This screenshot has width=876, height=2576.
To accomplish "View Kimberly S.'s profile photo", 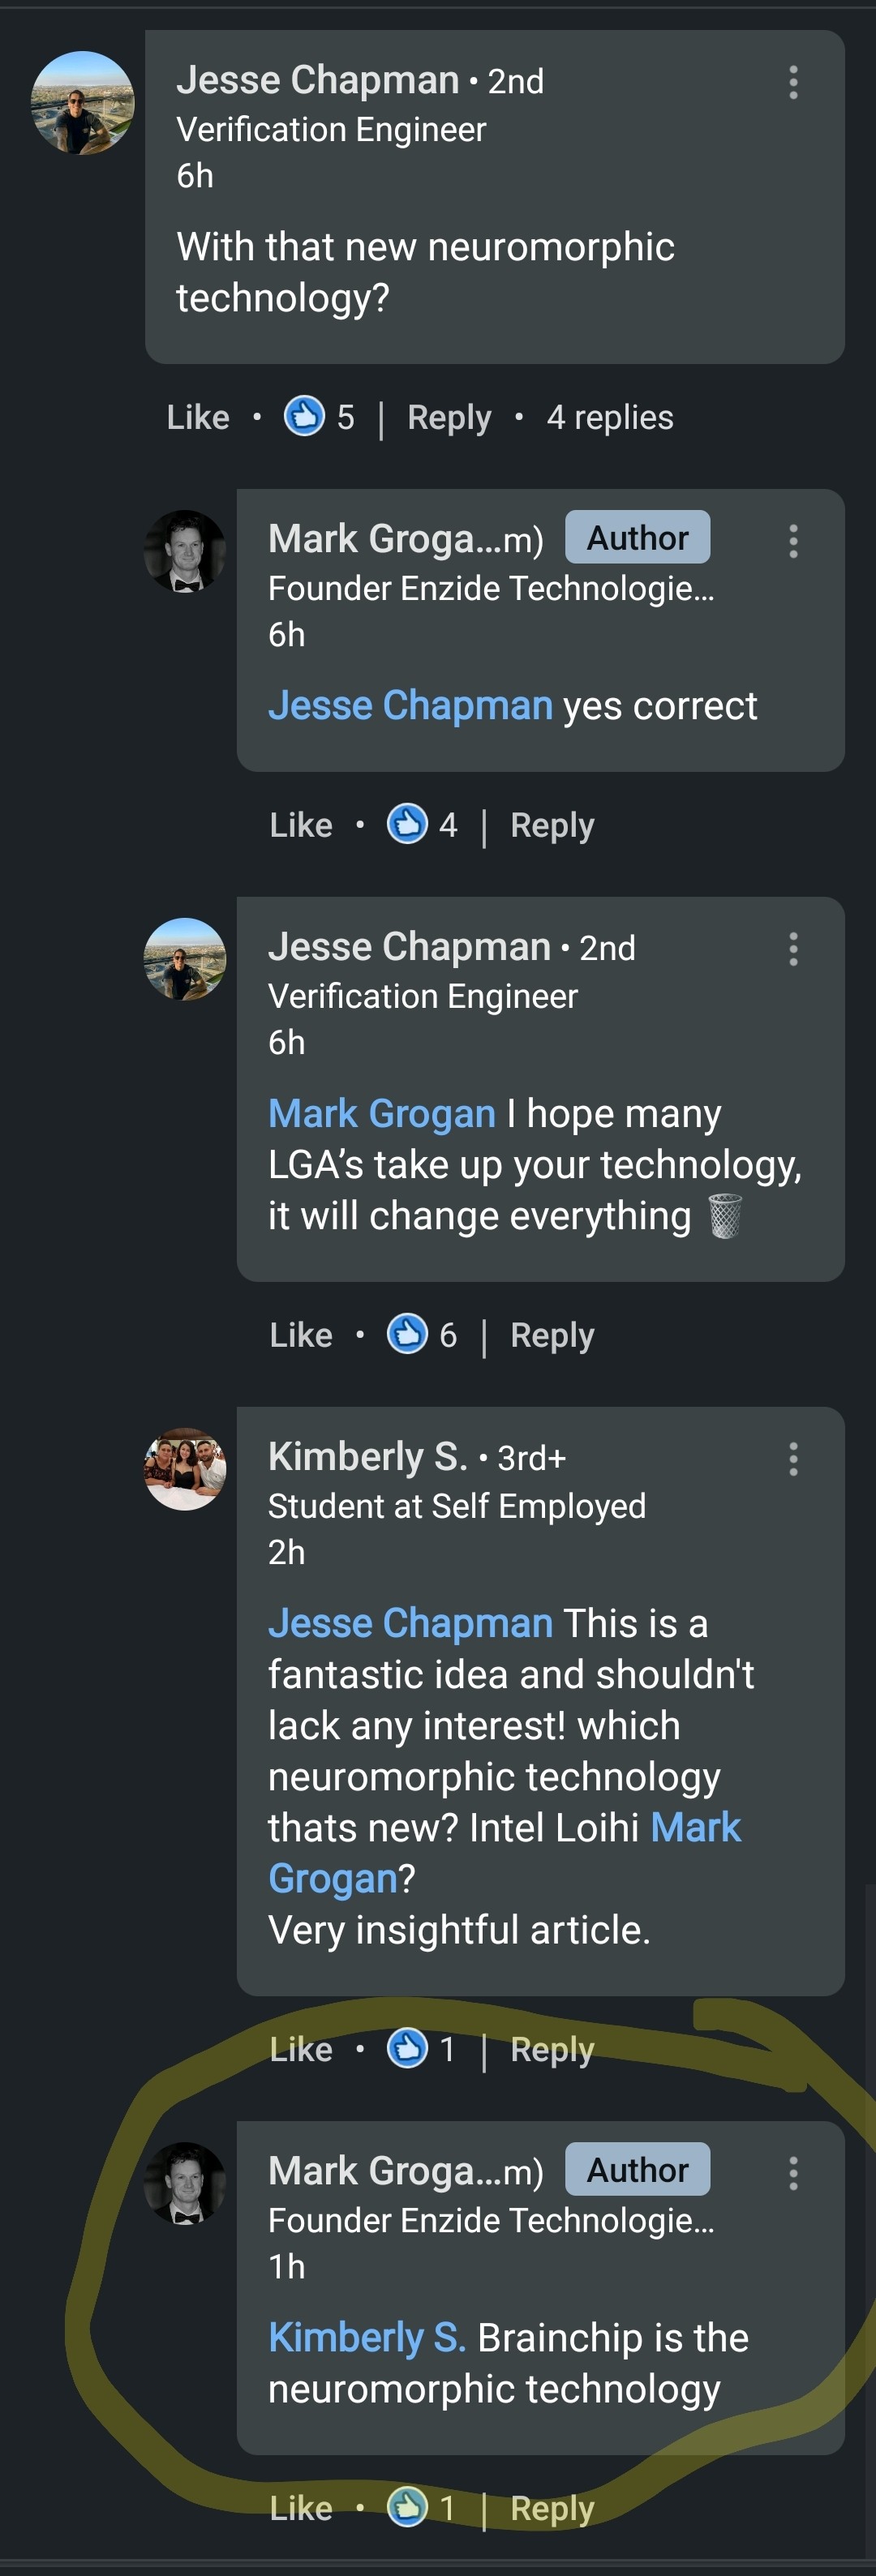I will (x=185, y=1469).
